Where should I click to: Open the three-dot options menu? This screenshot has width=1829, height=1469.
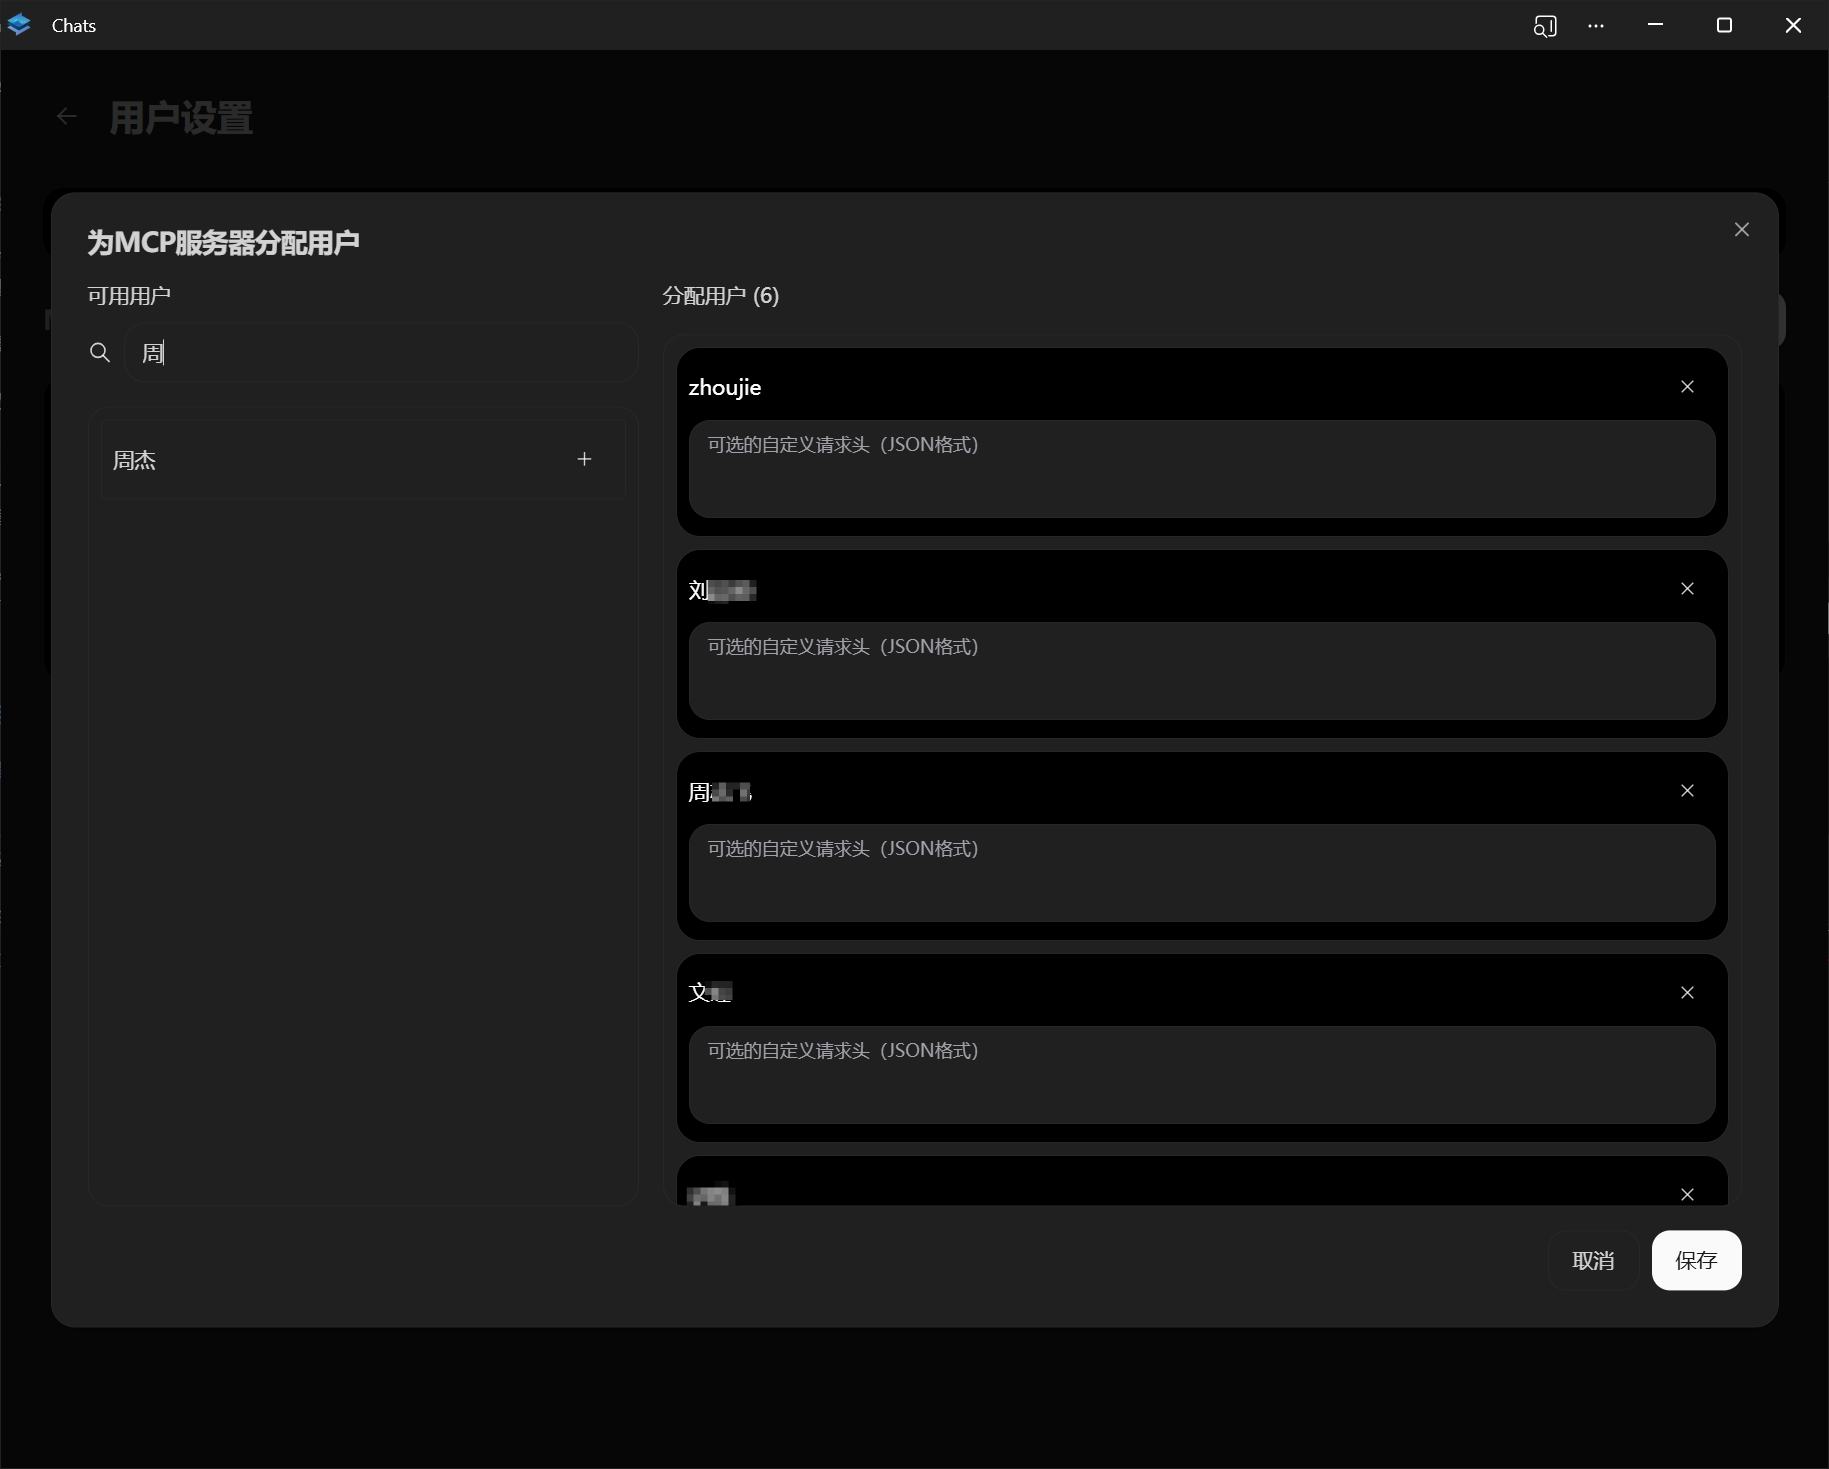pyautogui.click(x=1595, y=27)
